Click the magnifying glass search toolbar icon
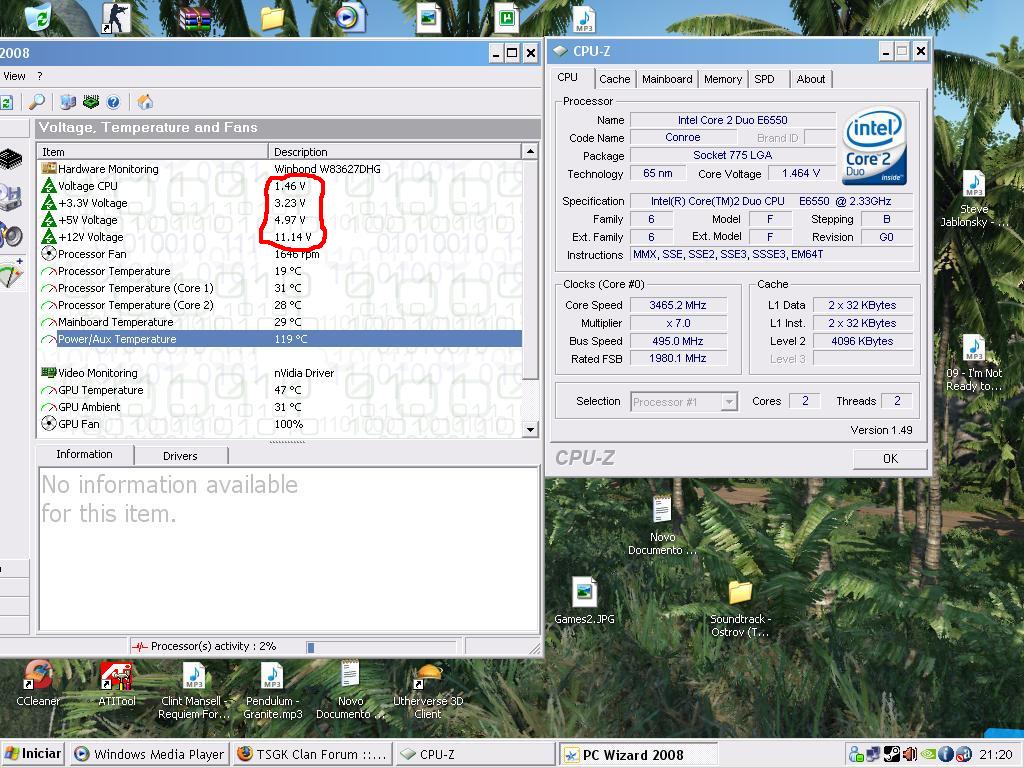 tap(37, 102)
